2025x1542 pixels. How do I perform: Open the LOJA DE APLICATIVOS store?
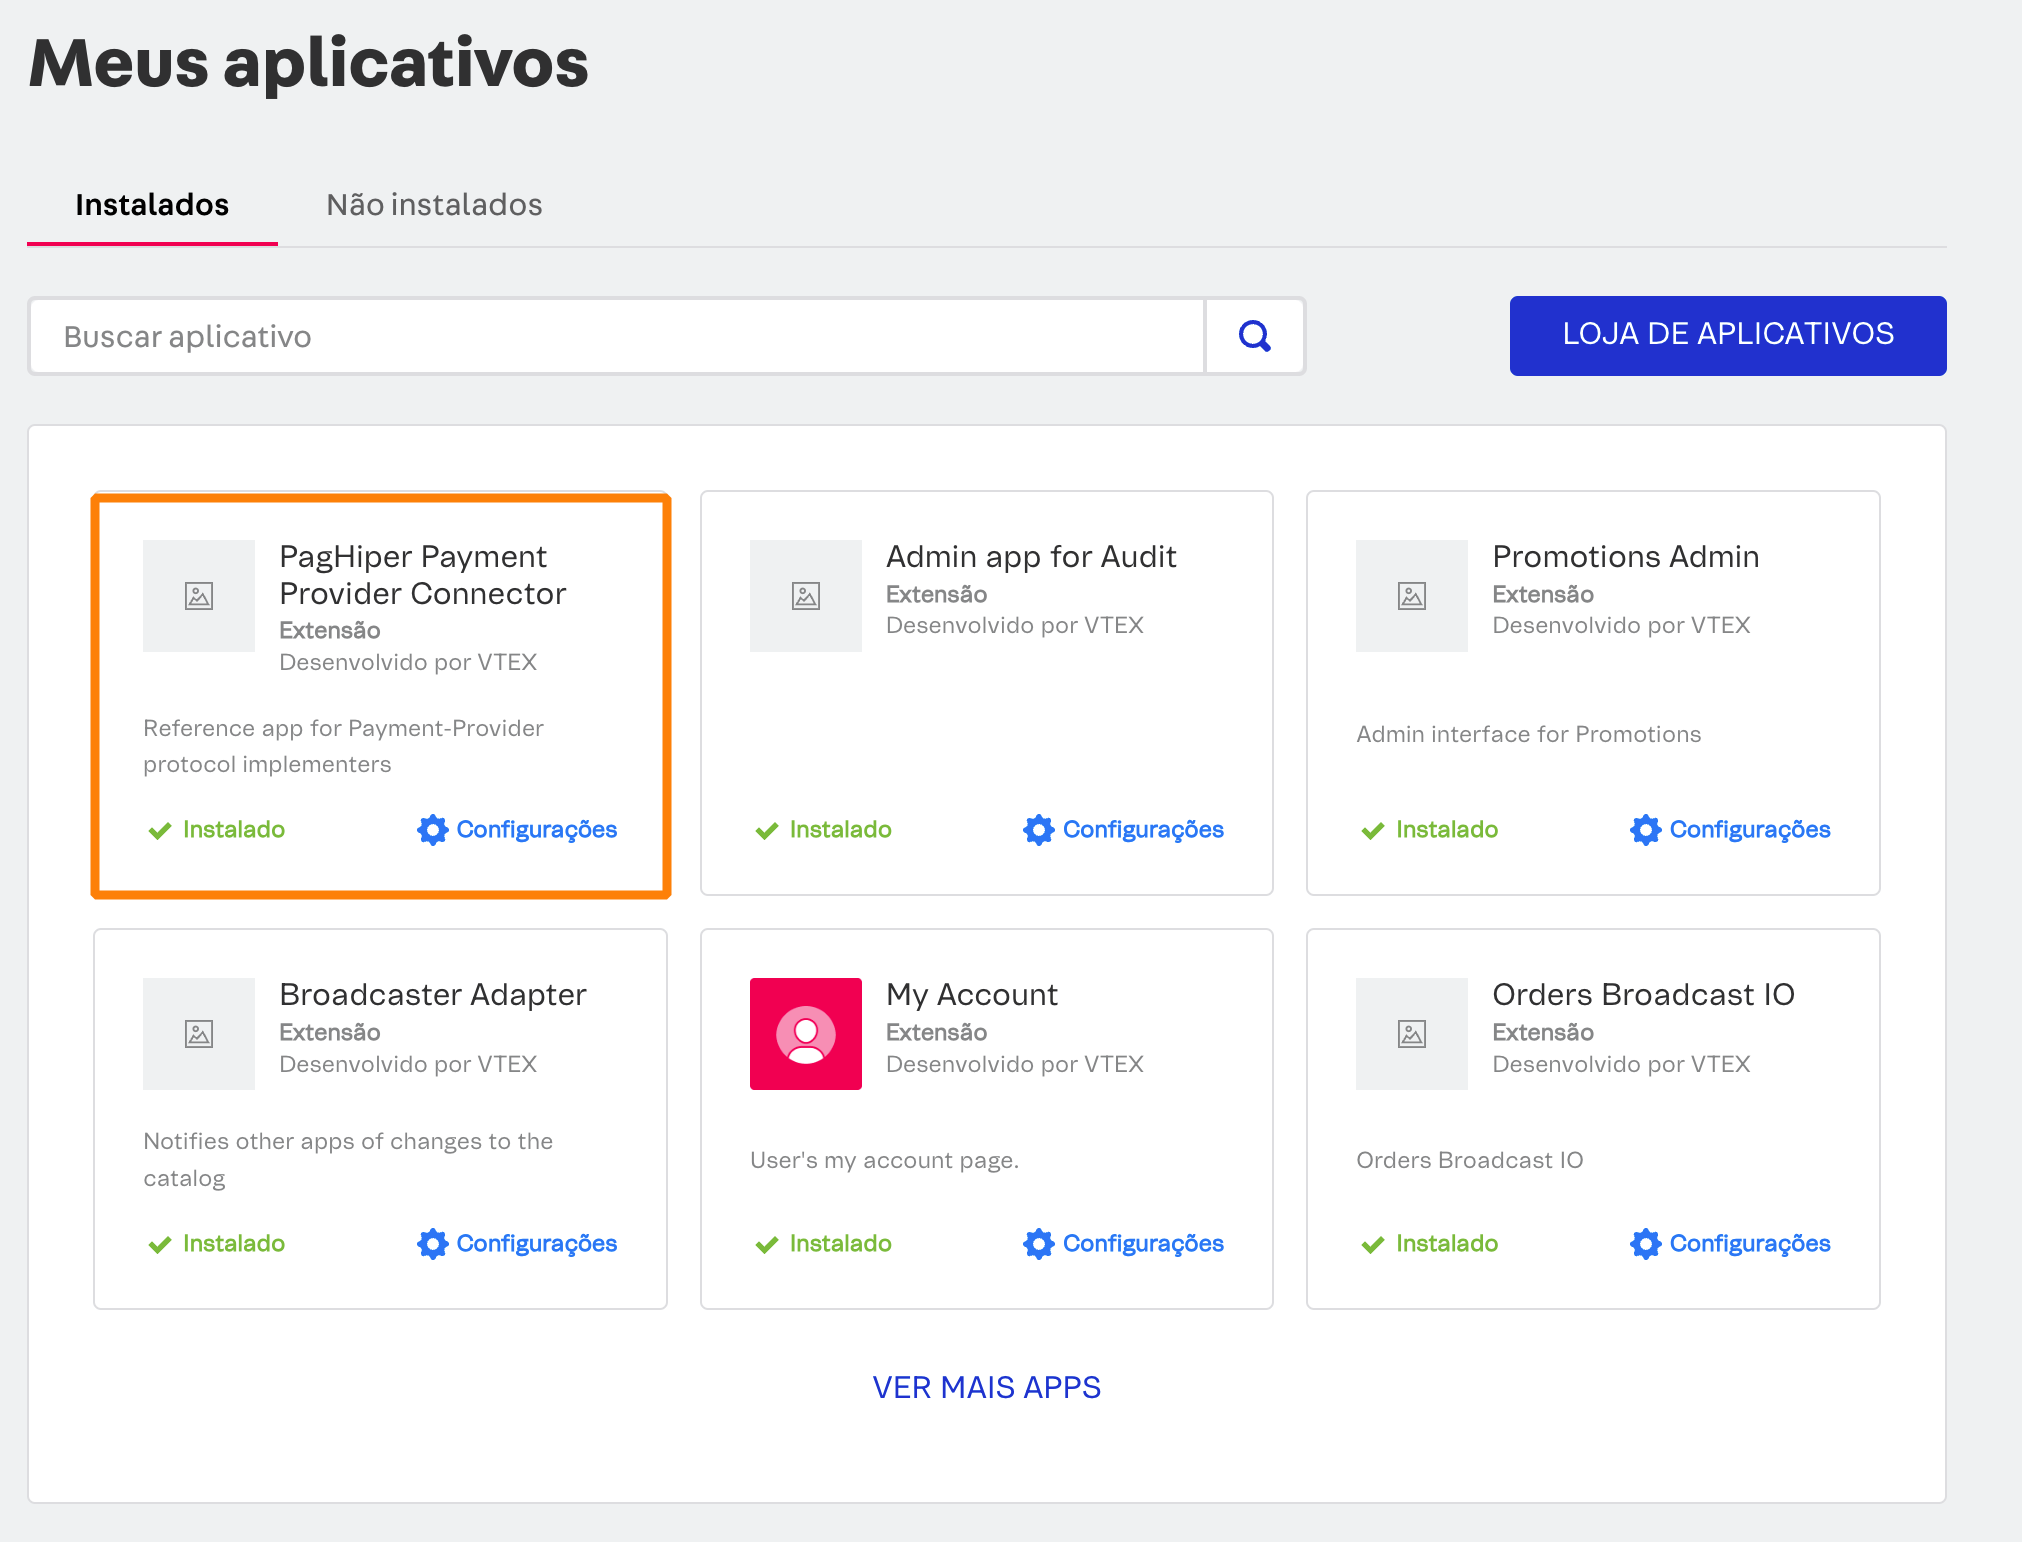[1728, 336]
